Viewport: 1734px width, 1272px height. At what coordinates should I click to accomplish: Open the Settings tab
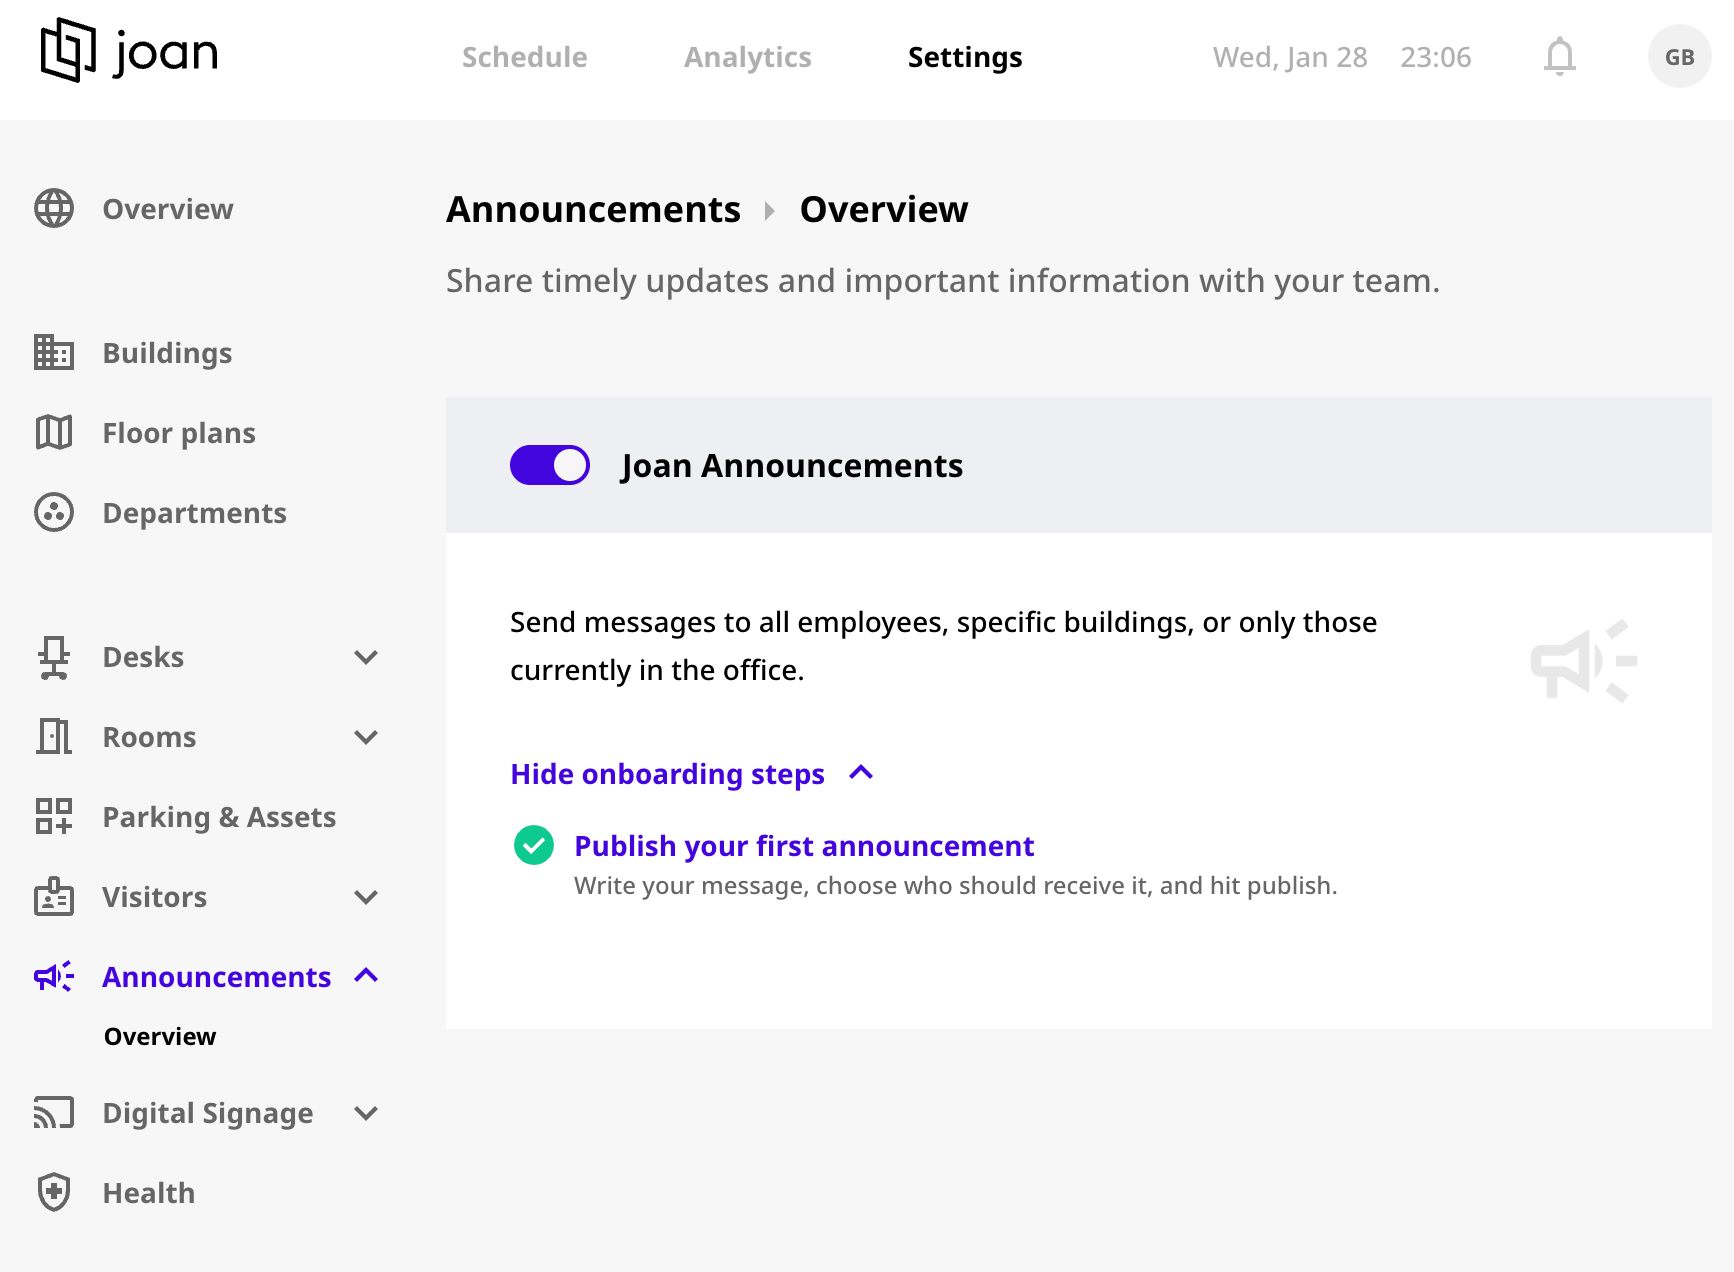(965, 57)
